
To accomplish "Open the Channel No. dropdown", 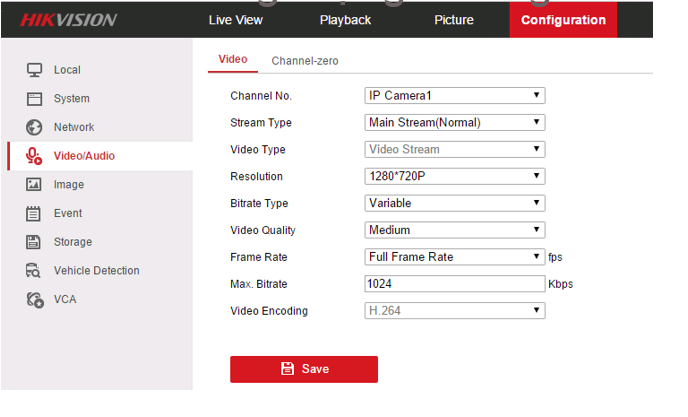I will coord(454,96).
